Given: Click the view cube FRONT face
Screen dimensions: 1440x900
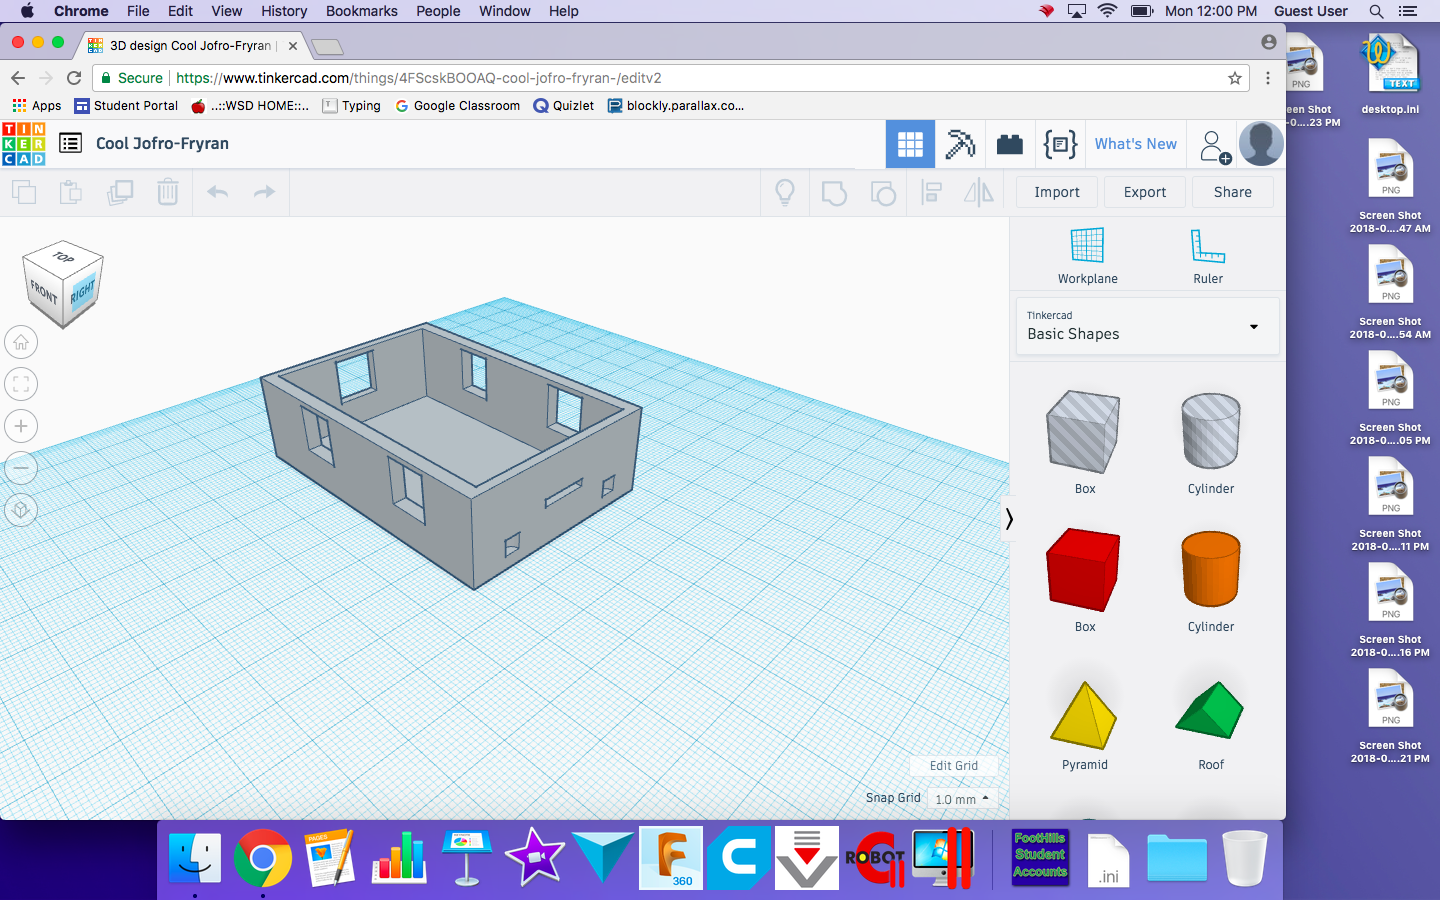Looking at the screenshot, I should point(44,293).
